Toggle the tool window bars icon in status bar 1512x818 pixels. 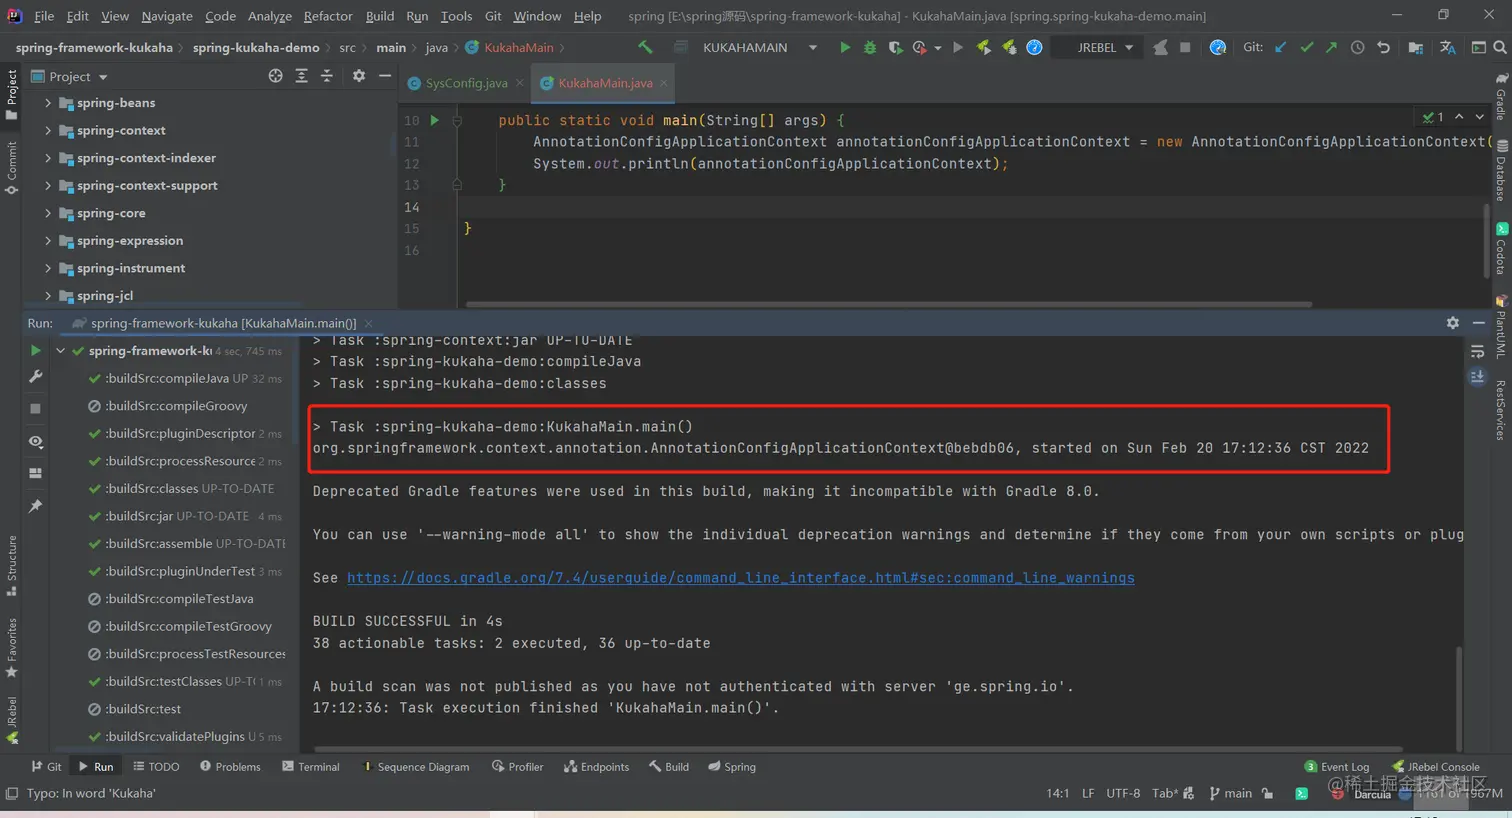[12, 794]
